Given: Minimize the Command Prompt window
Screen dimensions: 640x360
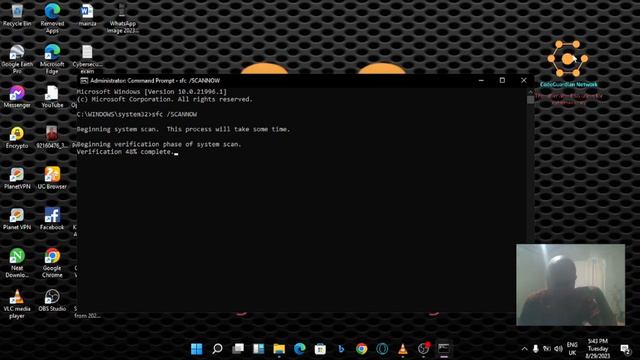Looking at the screenshot, I should click(x=481, y=80).
